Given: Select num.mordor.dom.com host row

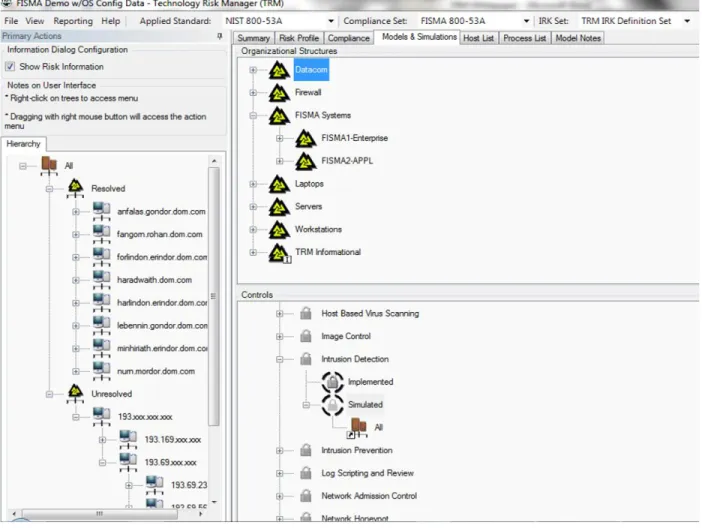Looking at the screenshot, I should [x=156, y=371].
